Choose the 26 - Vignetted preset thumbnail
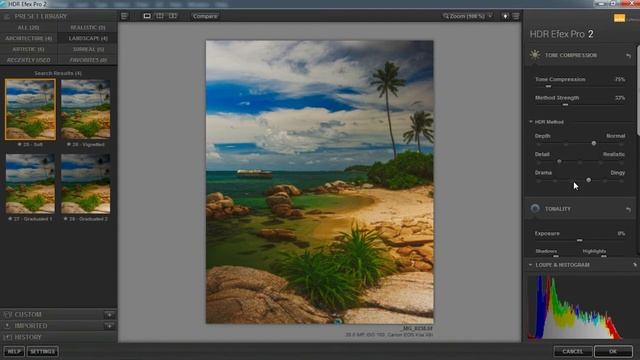Viewport: 640px width, 360px height. (x=86, y=109)
